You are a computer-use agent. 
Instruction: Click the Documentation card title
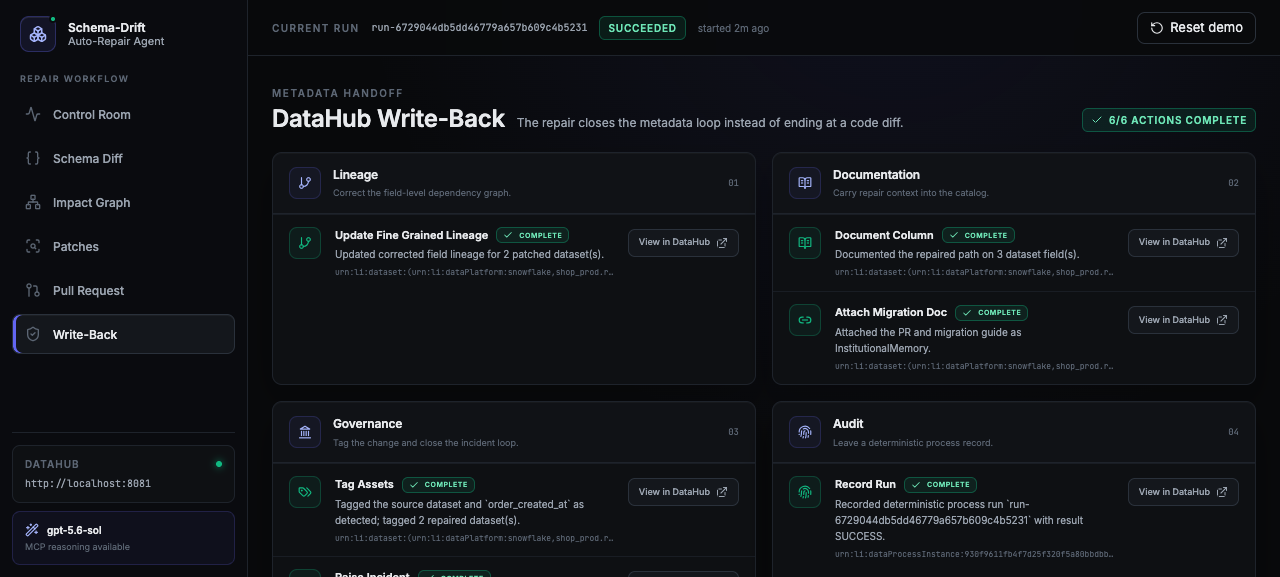pyautogui.click(x=876, y=175)
